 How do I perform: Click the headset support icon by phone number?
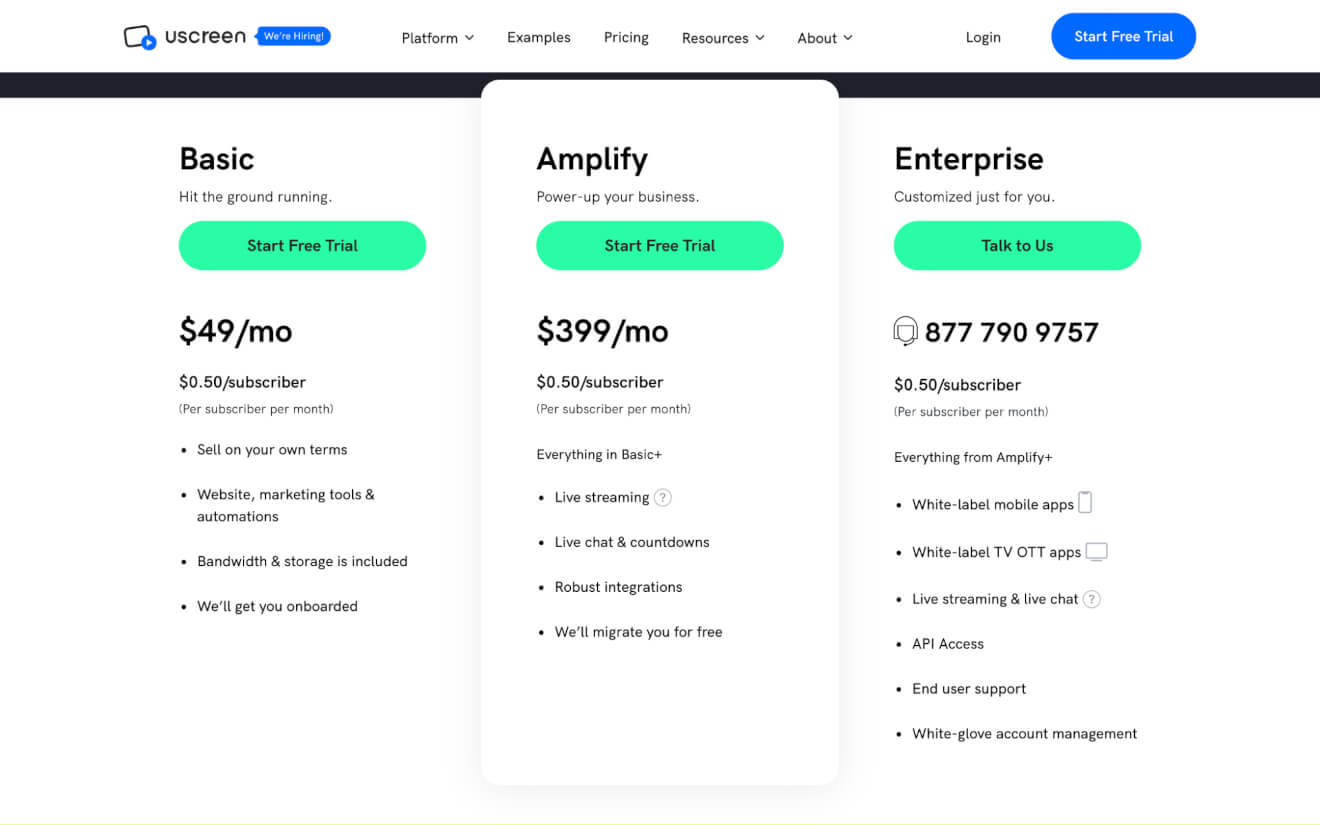pos(905,331)
